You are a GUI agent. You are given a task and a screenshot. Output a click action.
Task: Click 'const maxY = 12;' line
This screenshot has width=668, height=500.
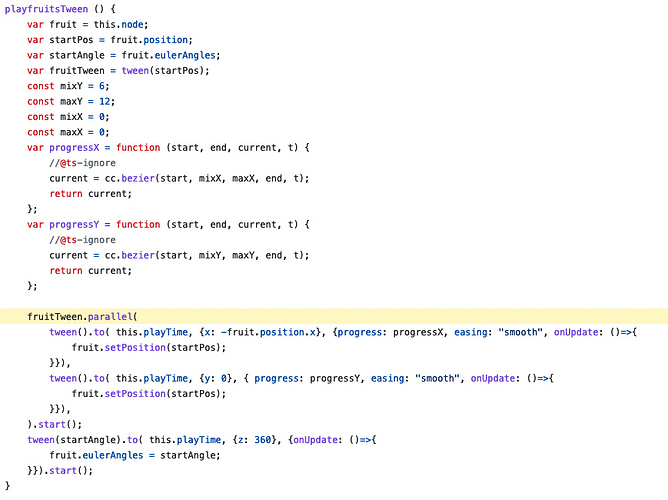point(71,101)
